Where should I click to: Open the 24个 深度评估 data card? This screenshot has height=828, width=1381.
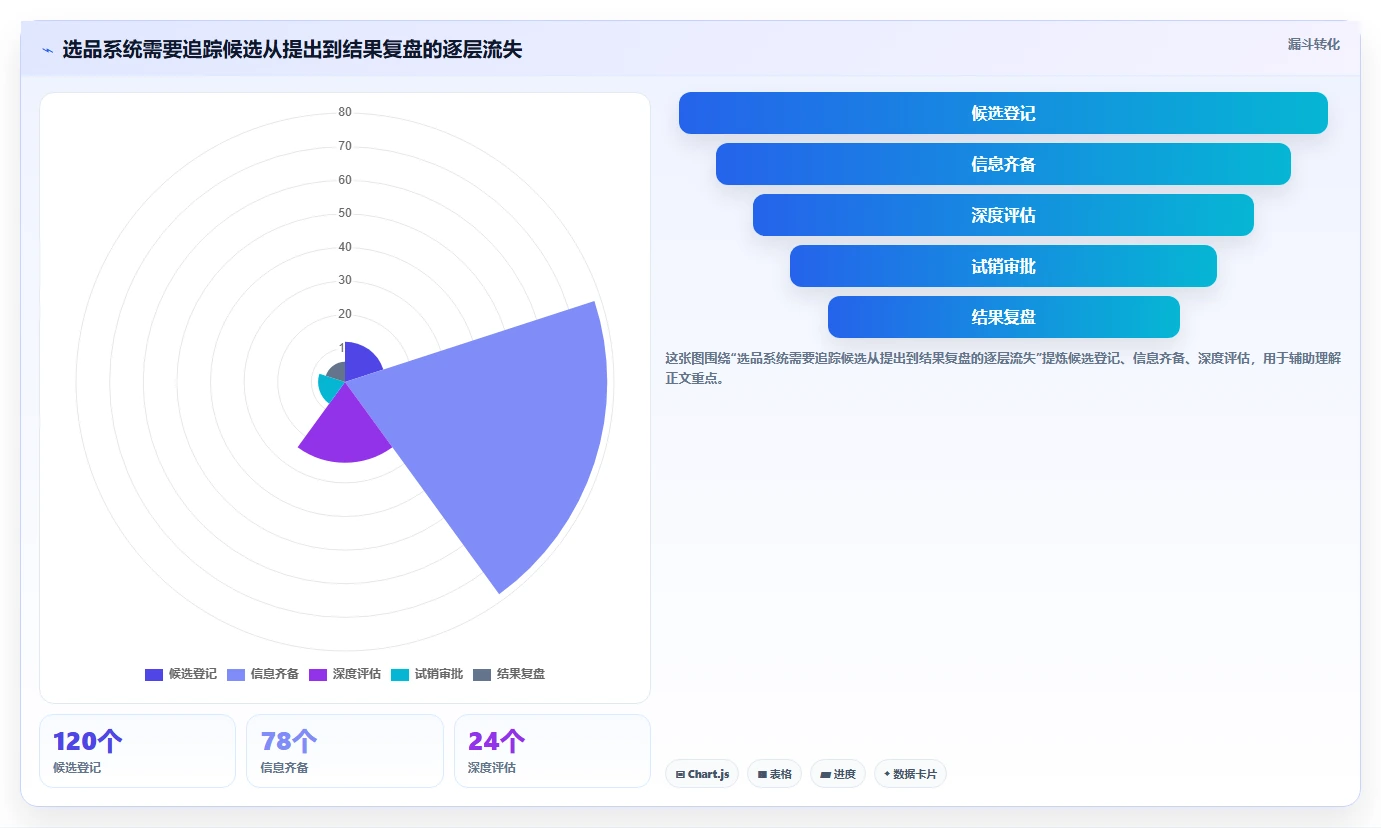tap(552, 751)
